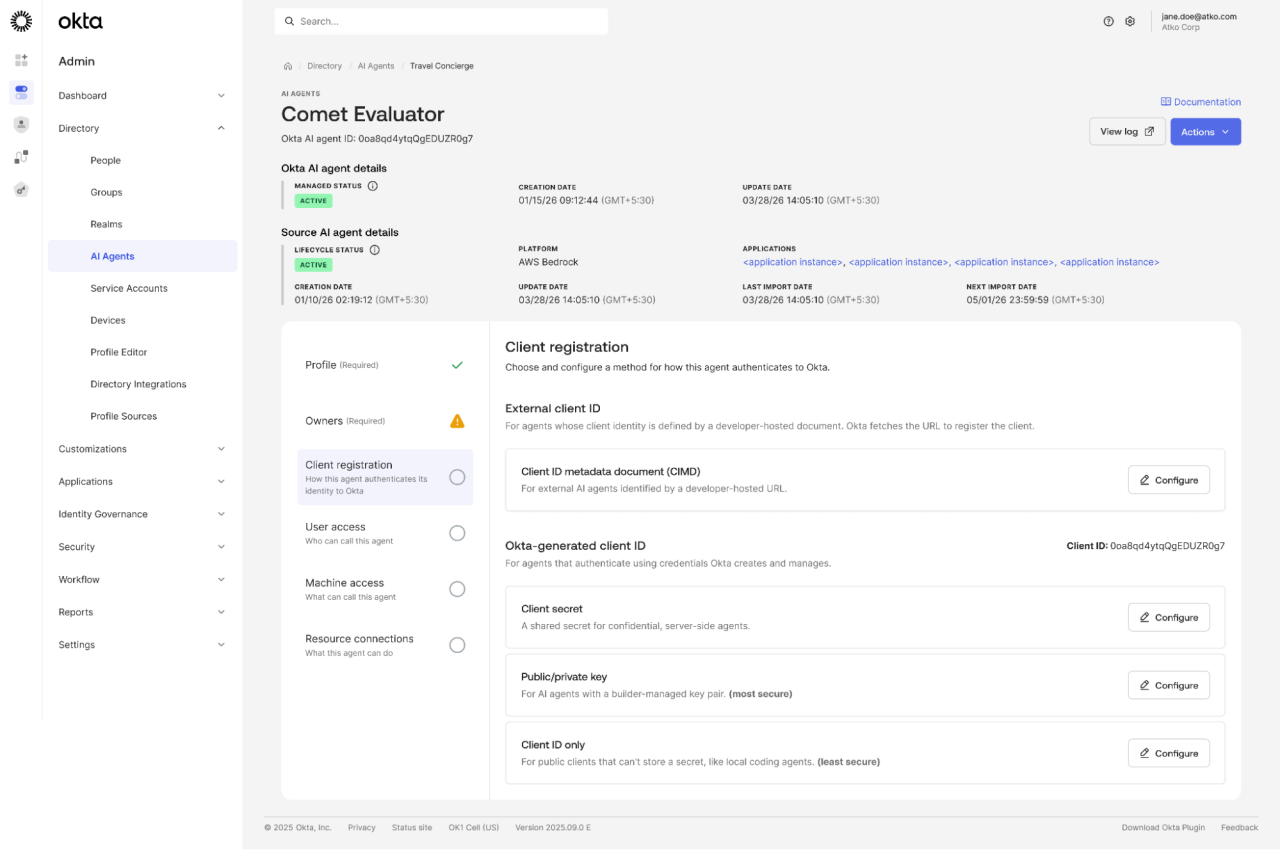Image resolution: width=1280 pixels, height=850 pixels.
Task: Select the Resource connections step
Action: (x=385, y=645)
